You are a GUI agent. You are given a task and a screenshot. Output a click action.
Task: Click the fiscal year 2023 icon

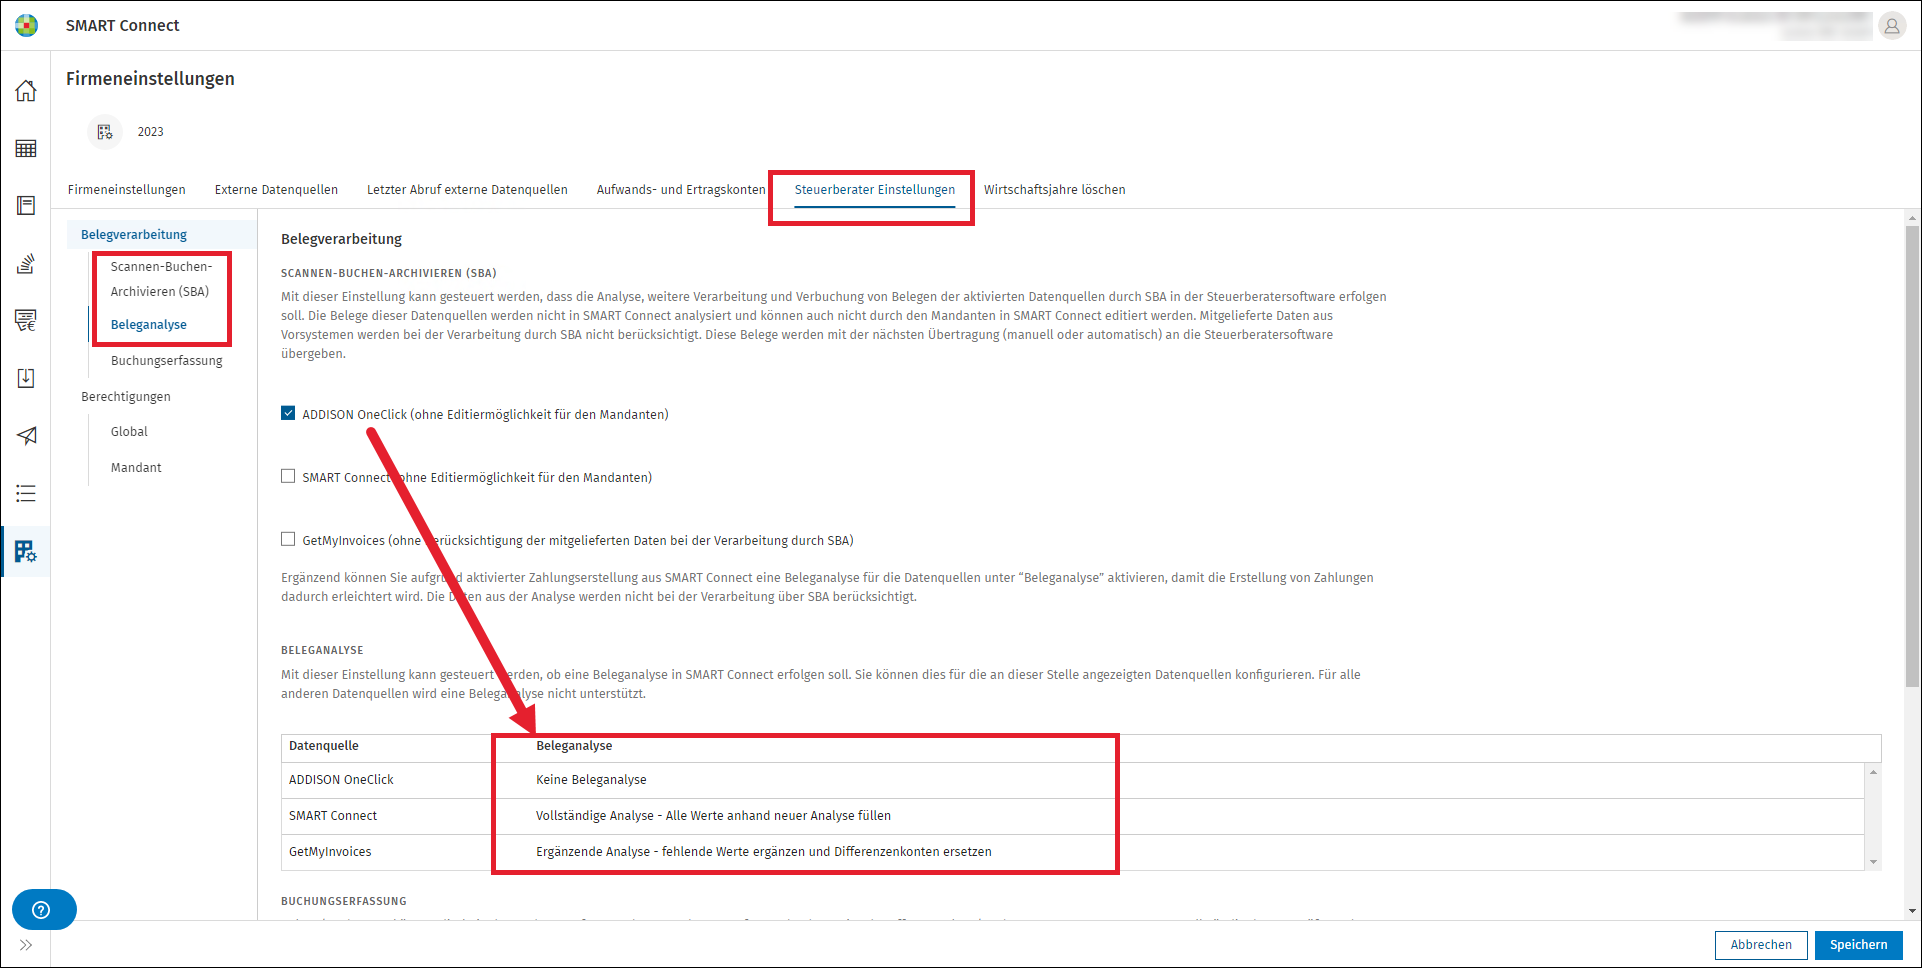pos(105,132)
